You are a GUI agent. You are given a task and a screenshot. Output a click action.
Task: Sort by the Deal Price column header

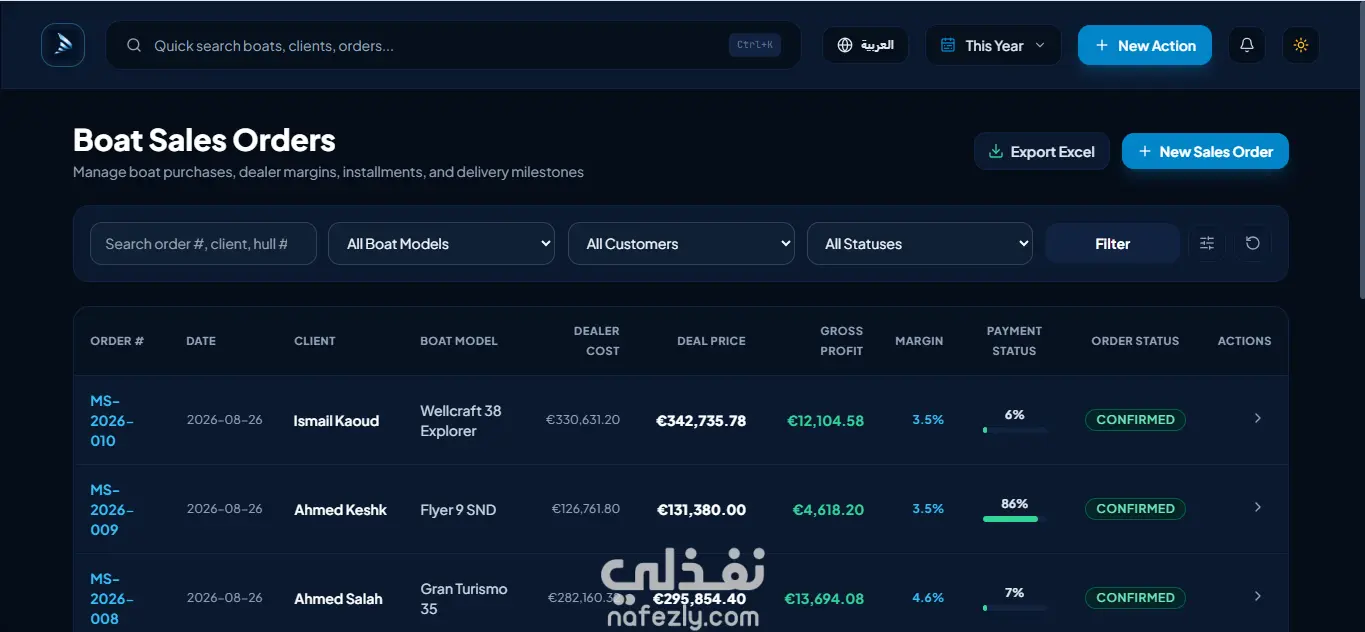tap(711, 341)
